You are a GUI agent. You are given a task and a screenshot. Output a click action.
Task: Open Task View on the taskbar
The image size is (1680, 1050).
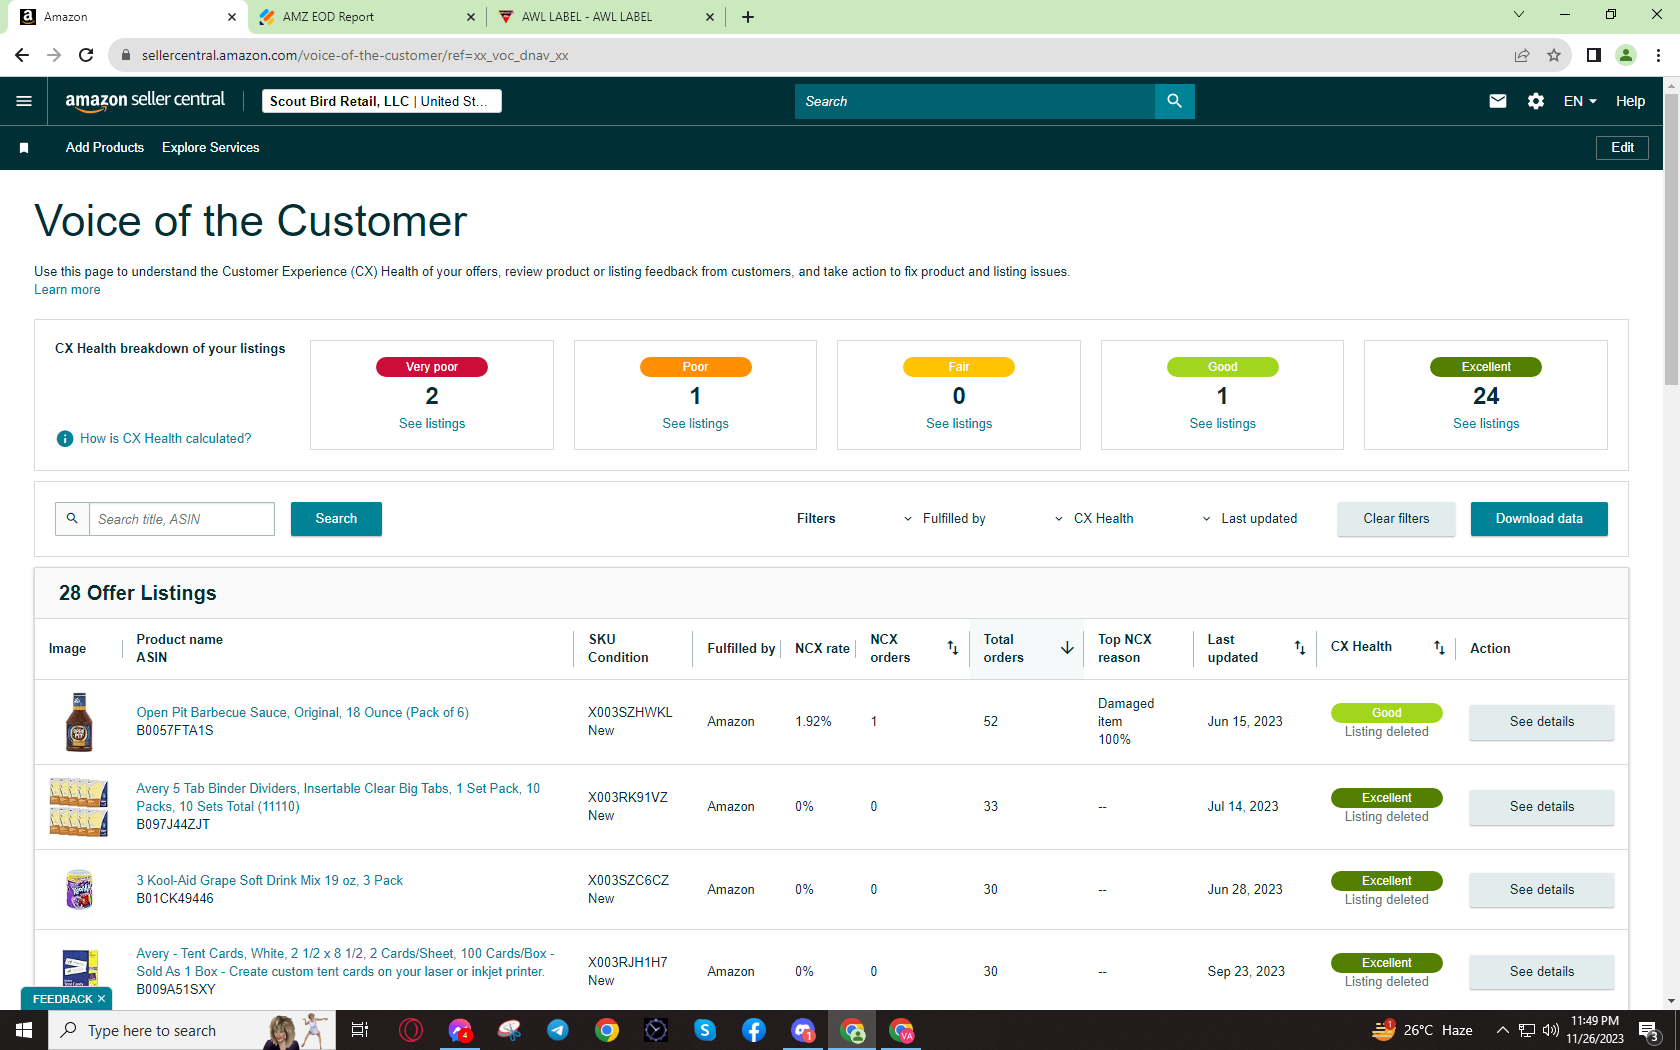tap(360, 1030)
